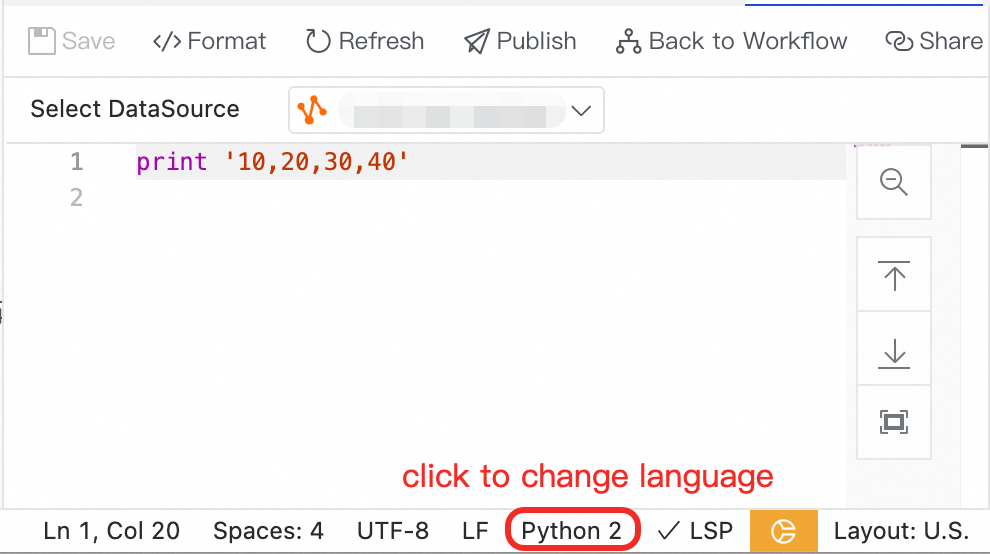990x554 pixels.
Task: Toggle the LSP checkmark in status bar
Action: click(696, 531)
